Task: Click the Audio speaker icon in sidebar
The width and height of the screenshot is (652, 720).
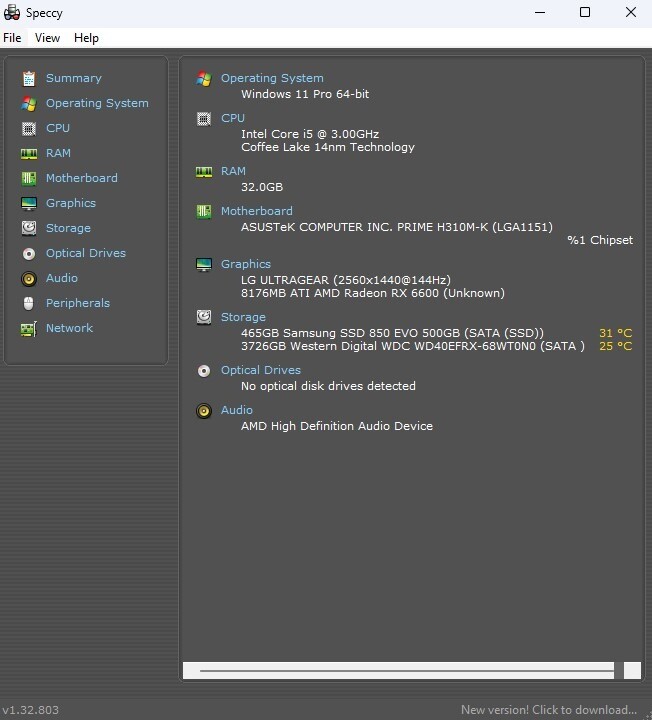Action: click(29, 278)
